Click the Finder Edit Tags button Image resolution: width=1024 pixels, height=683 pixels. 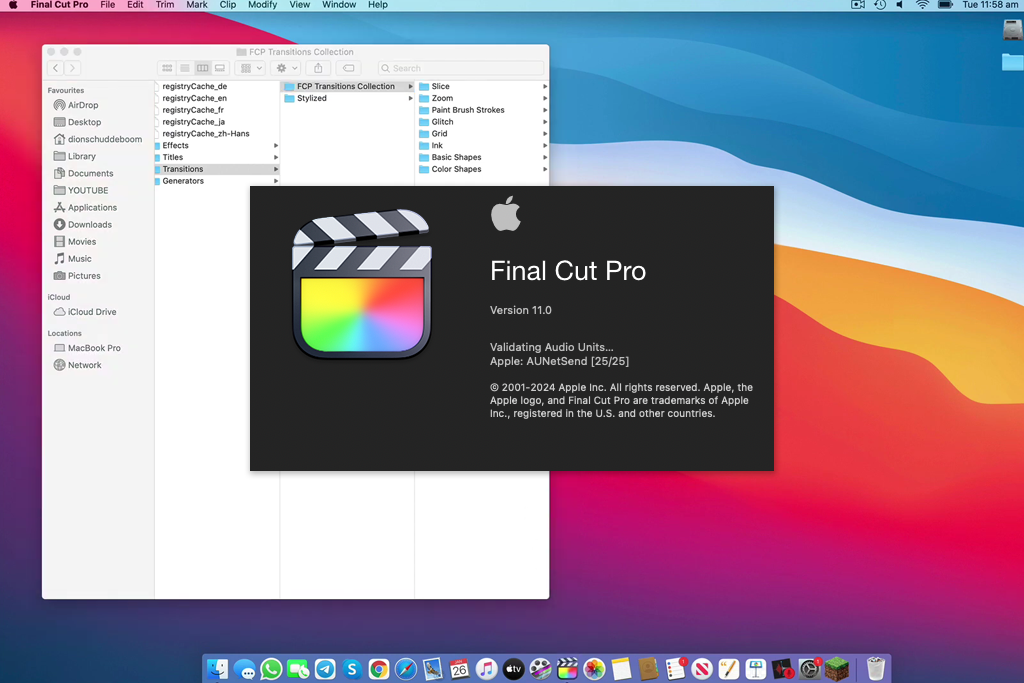click(x=349, y=68)
